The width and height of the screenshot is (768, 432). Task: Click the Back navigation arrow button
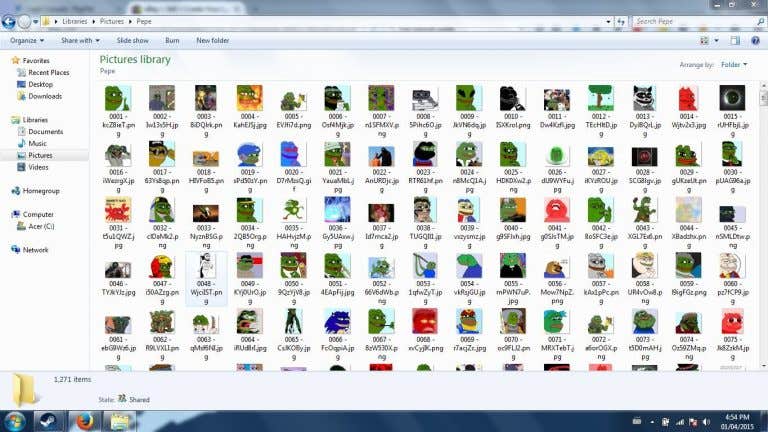(x=8, y=22)
